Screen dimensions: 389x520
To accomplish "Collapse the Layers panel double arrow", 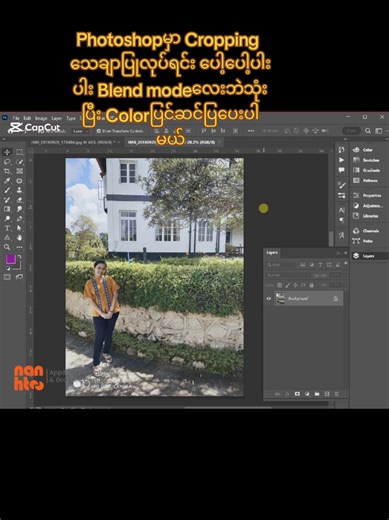I will [x=338, y=253].
